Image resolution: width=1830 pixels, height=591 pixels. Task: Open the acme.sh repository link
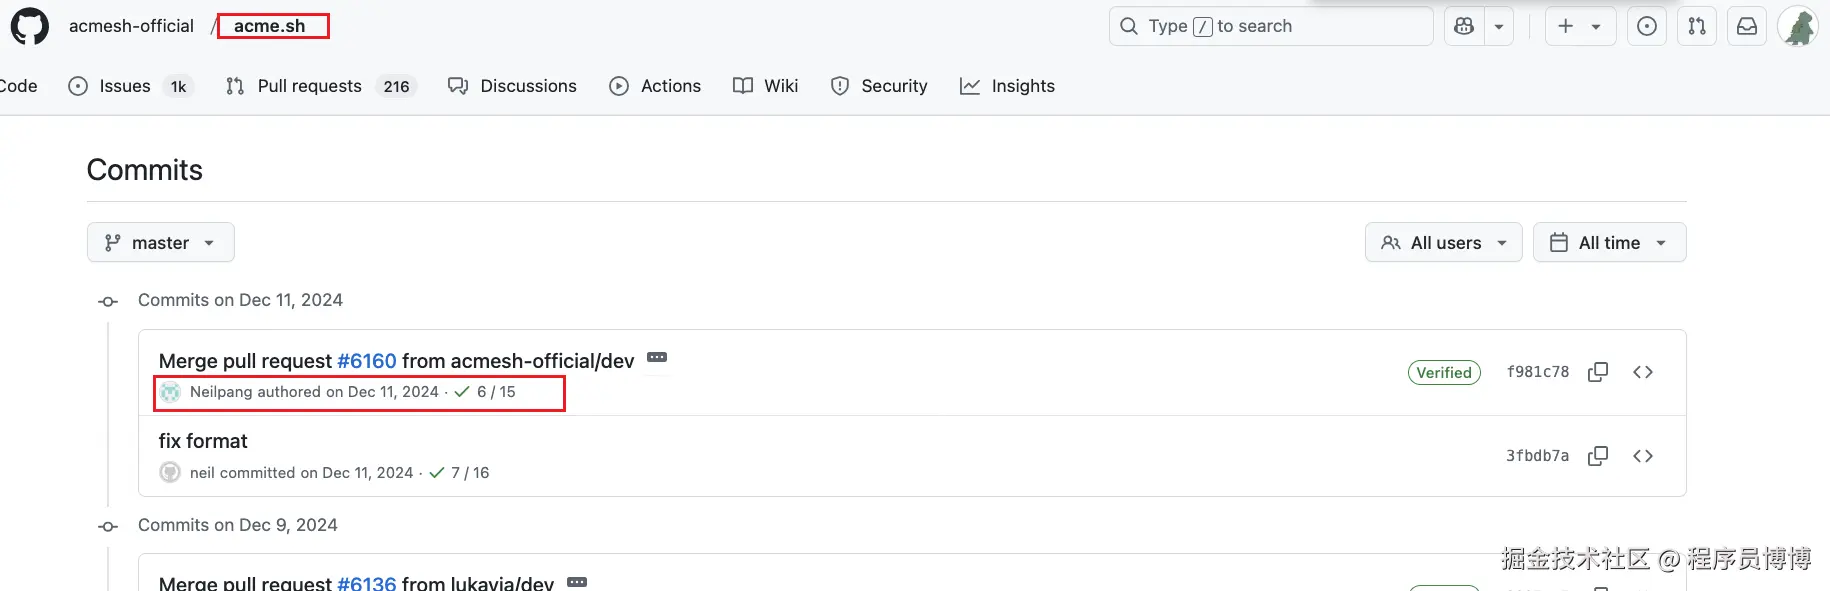[269, 26]
